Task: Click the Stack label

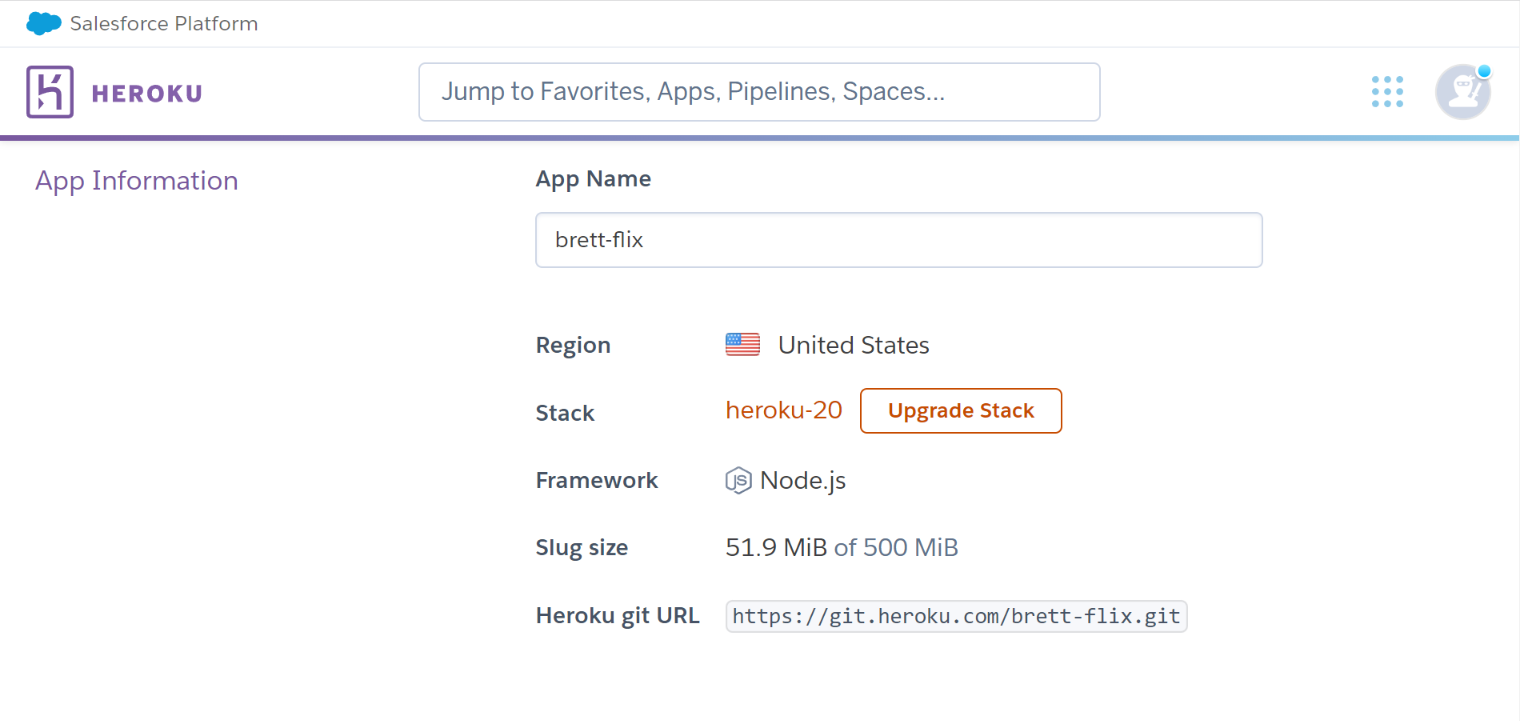Action: pos(565,413)
